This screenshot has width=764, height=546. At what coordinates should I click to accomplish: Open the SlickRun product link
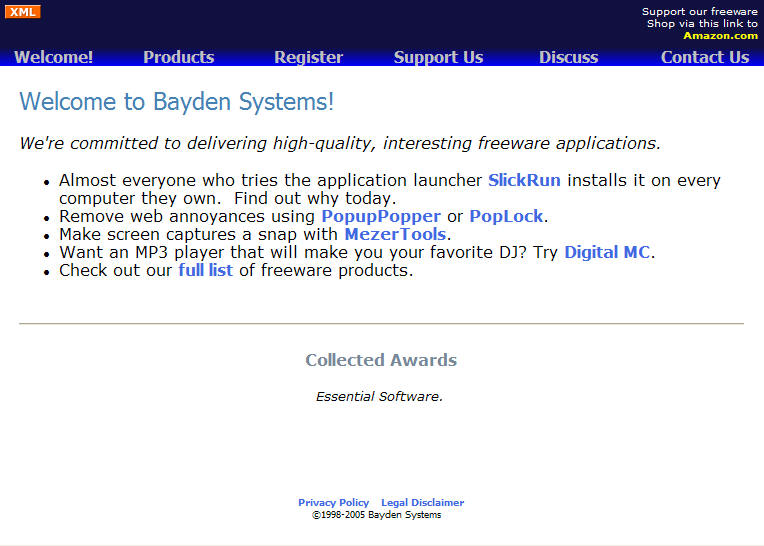[524, 180]
